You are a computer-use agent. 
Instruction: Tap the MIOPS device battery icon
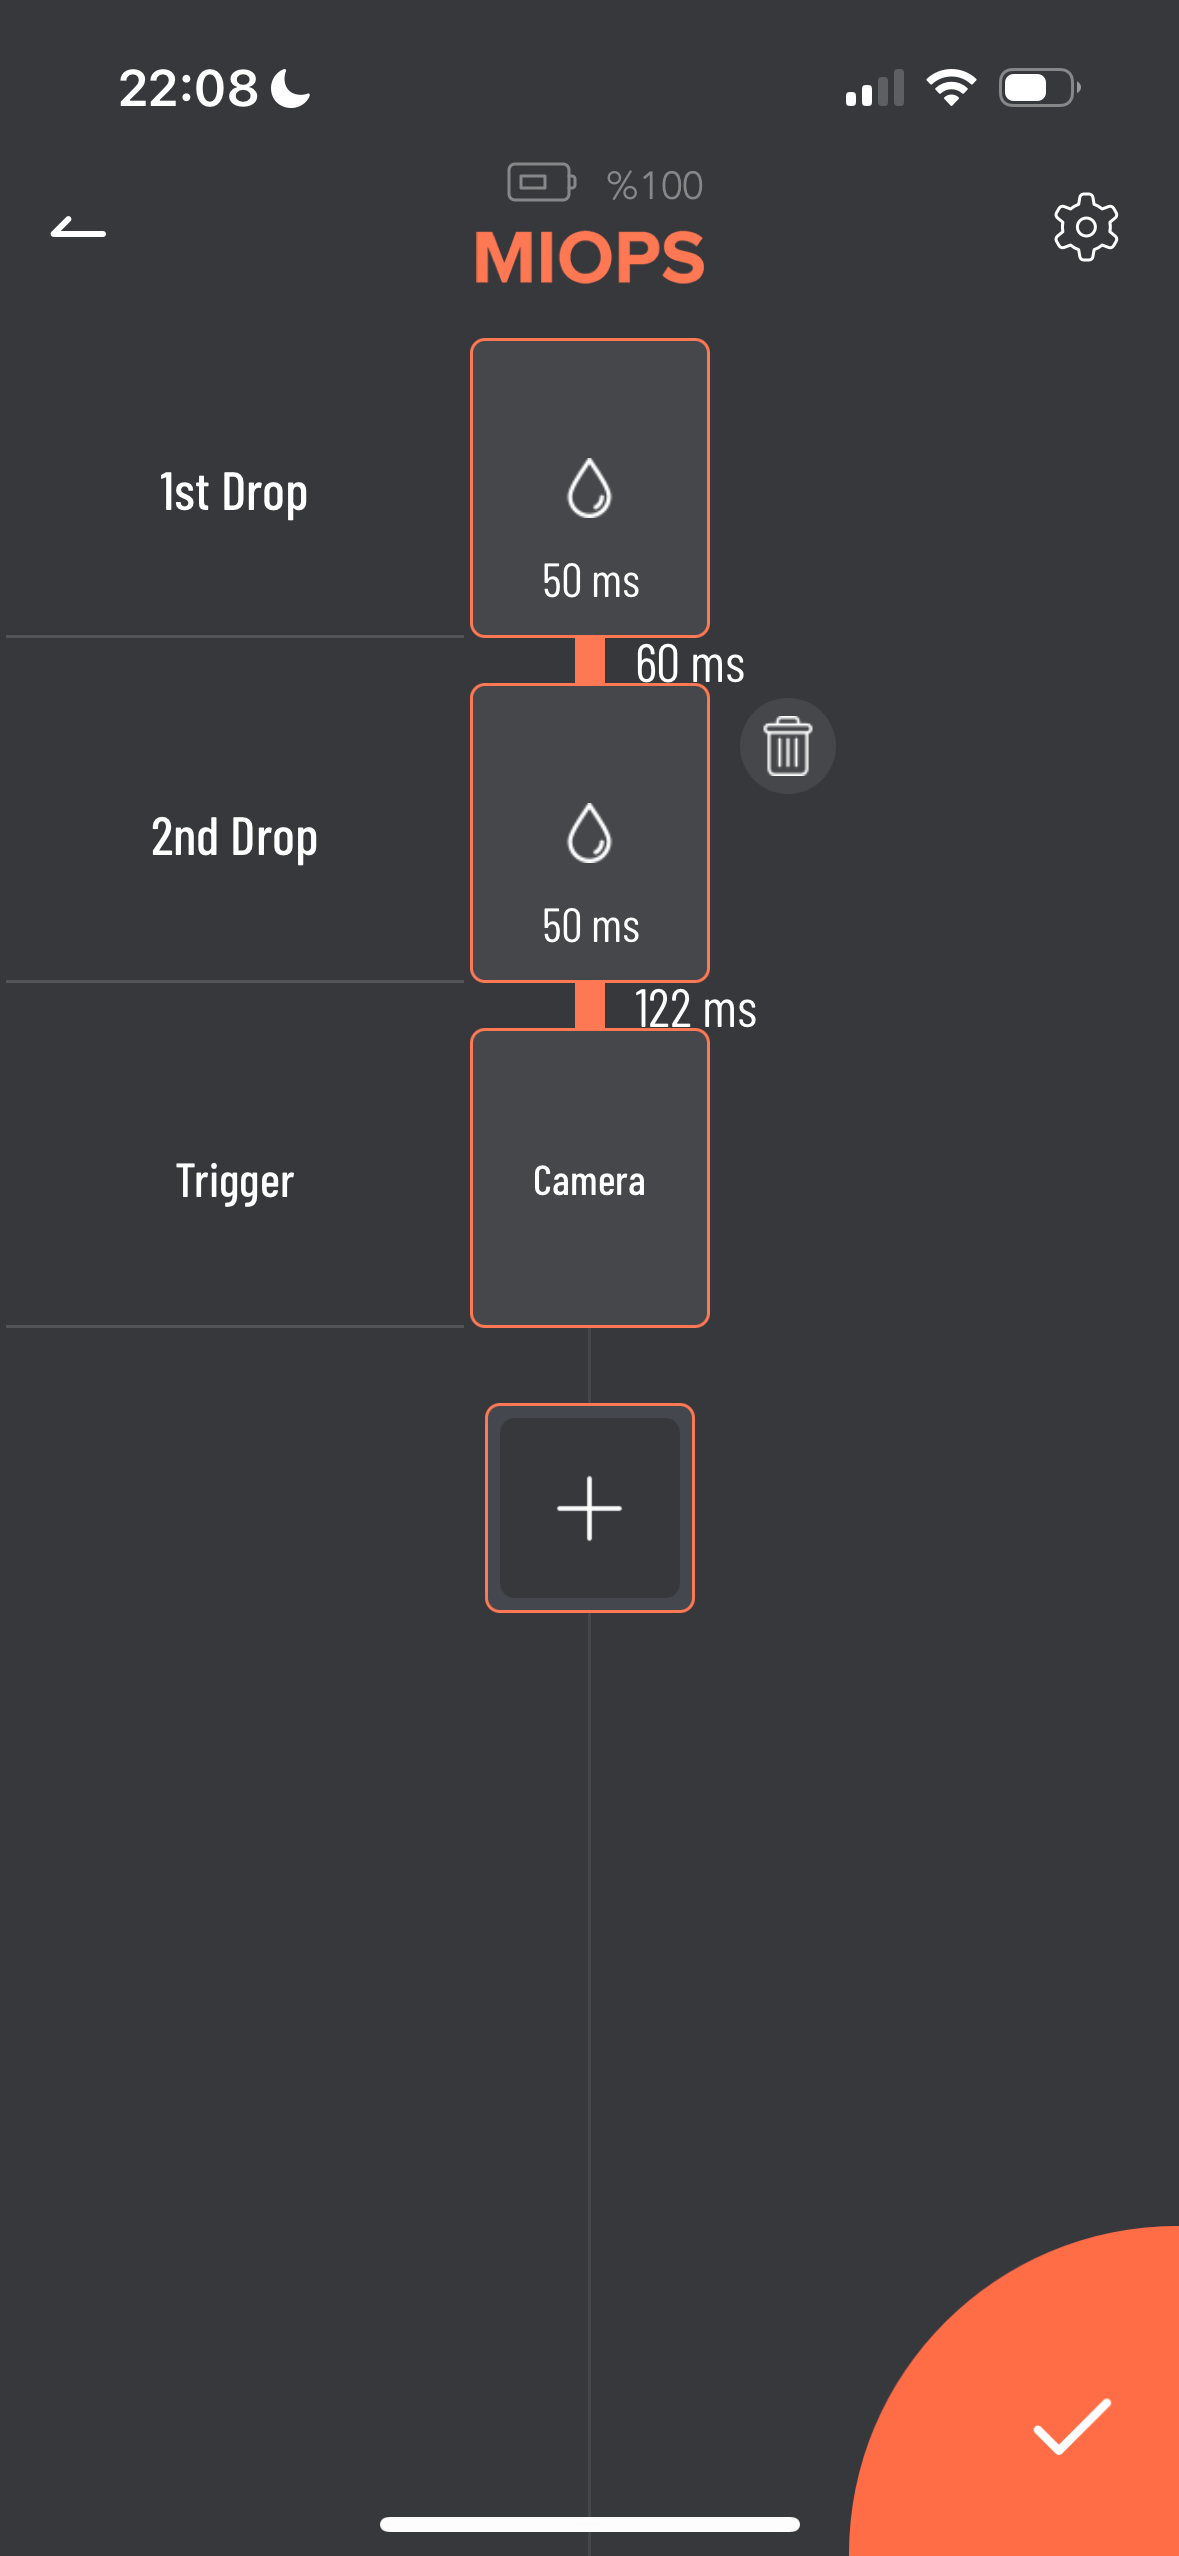541,183
